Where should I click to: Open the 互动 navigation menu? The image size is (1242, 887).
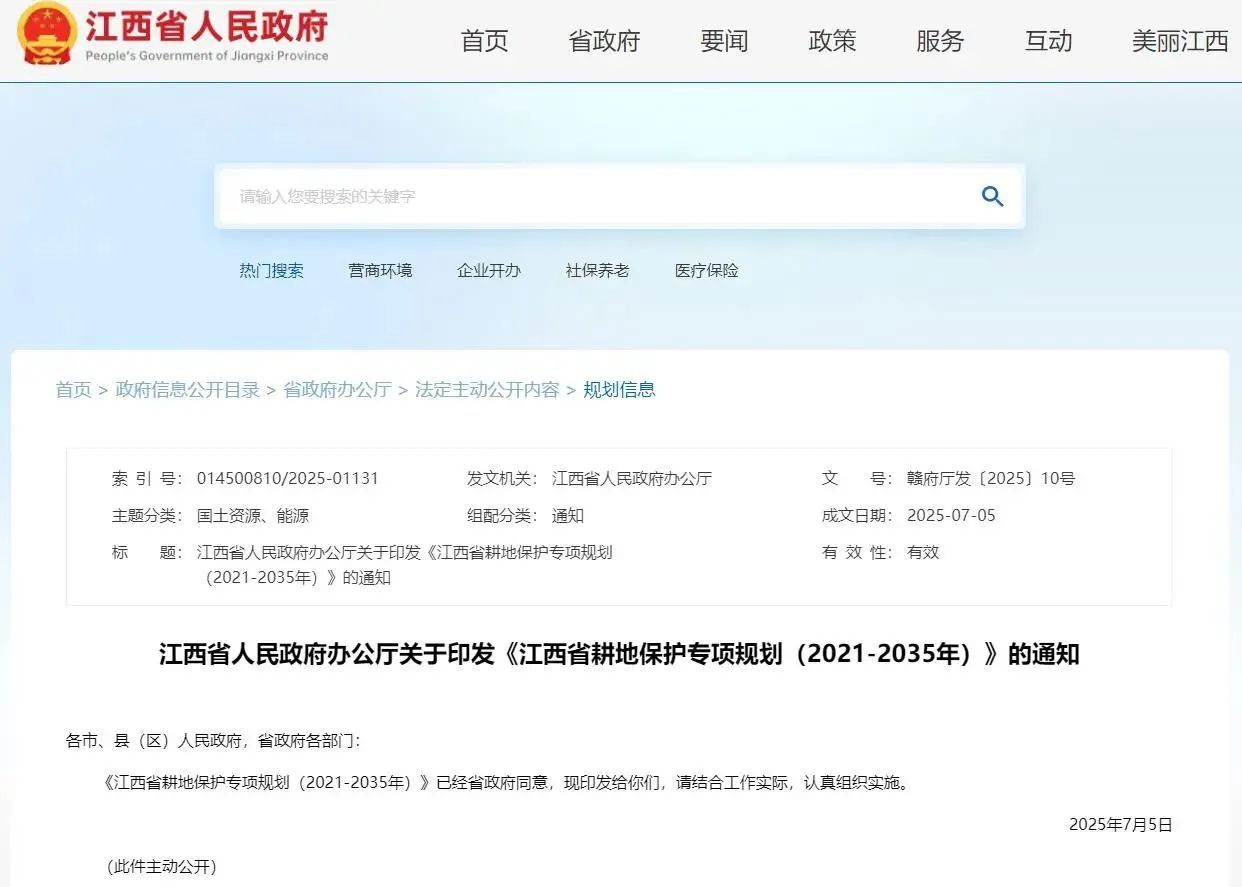(x=1048, y=41)
